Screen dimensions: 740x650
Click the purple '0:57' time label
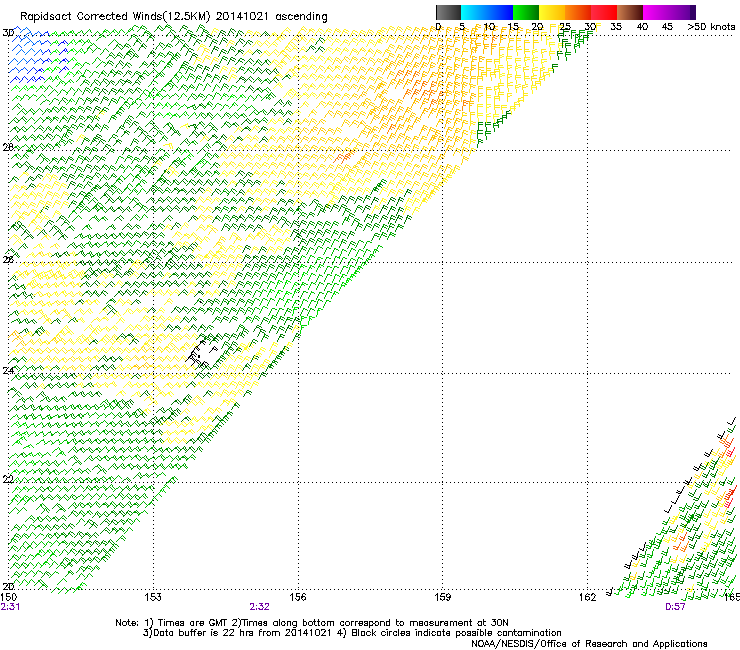pyautogui.click(x=675, y=607)
